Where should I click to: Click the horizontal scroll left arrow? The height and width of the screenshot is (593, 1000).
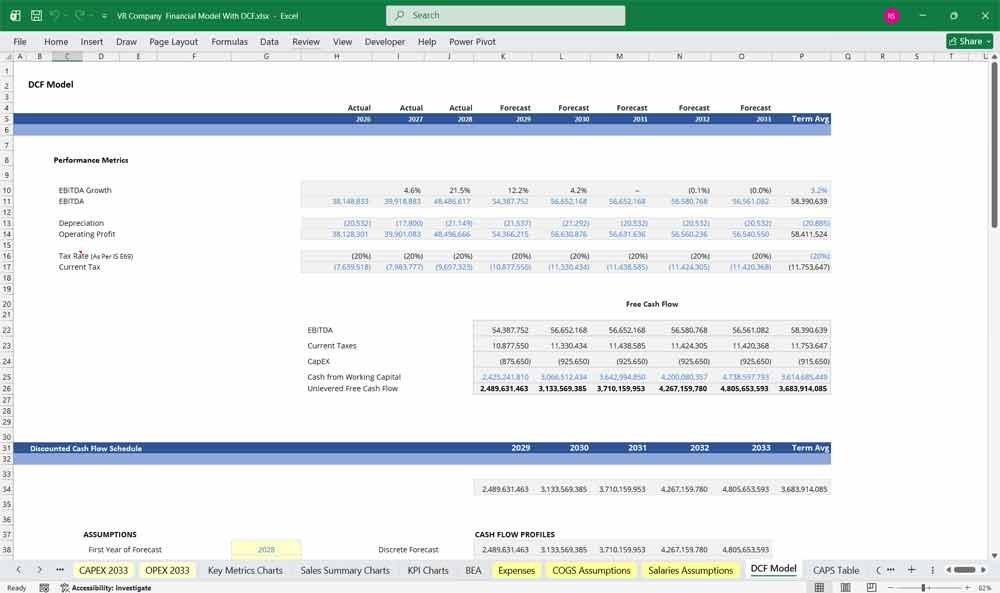tap(948, 569)
